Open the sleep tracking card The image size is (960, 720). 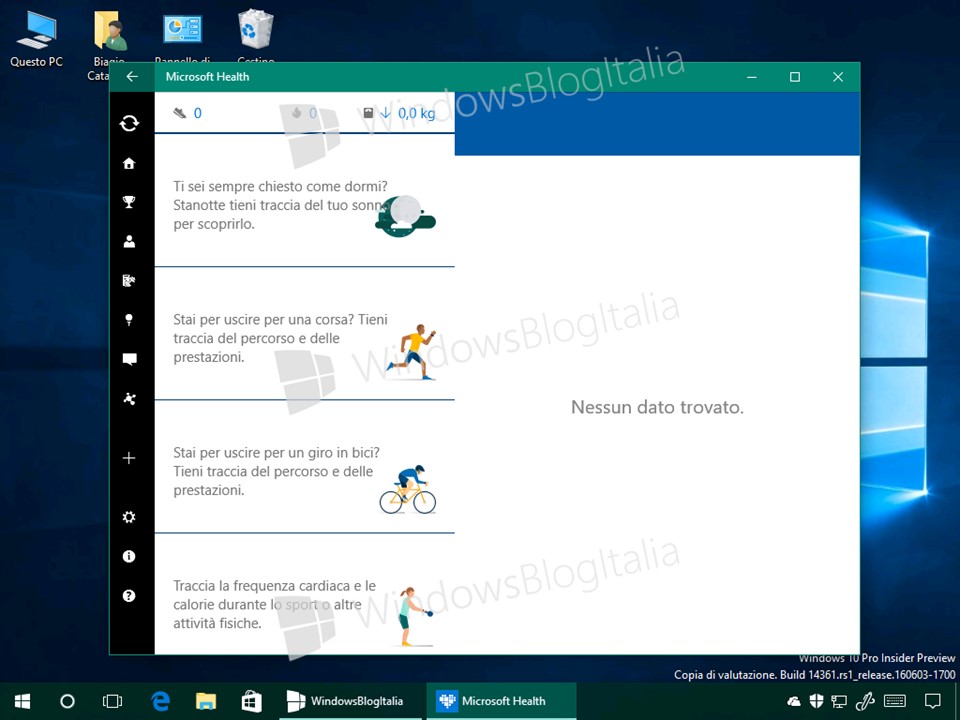click(304, 201)
